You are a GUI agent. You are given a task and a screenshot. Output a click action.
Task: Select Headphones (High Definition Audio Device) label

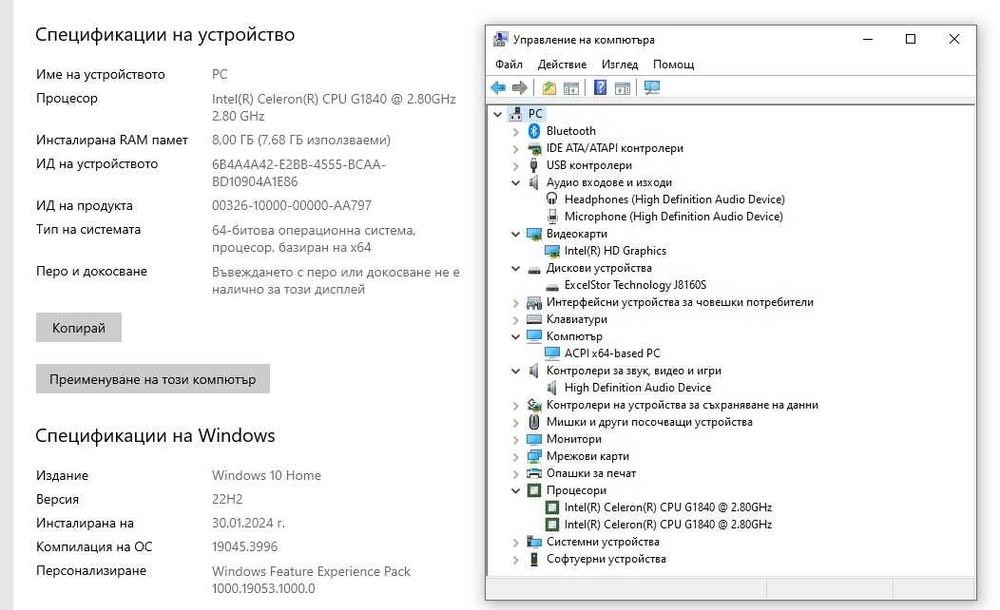pos(675,199)
